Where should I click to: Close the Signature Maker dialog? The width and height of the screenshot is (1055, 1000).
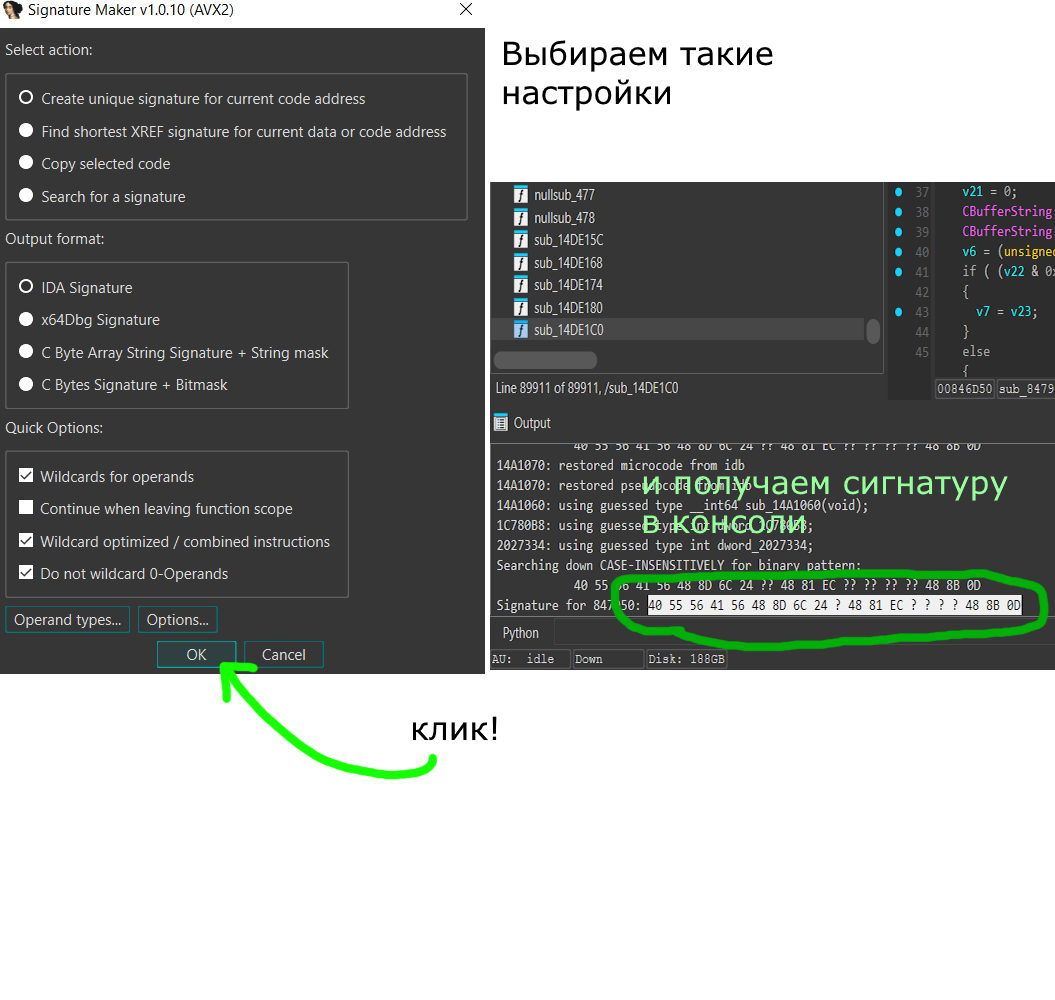coord(466,9)
